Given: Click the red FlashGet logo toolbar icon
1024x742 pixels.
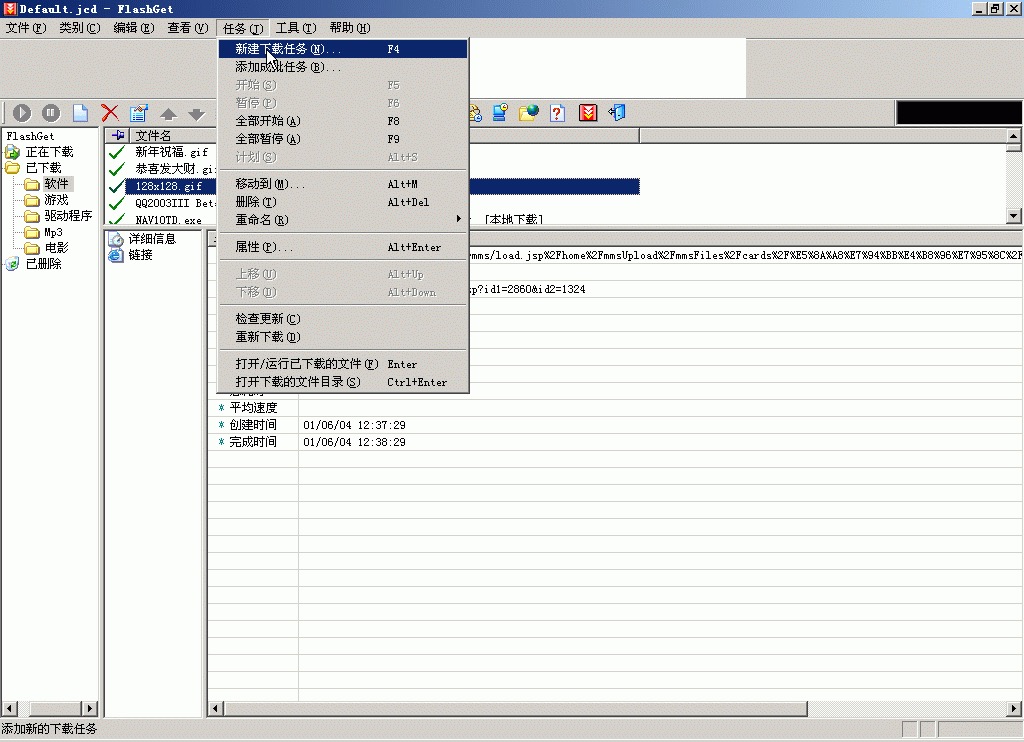Looking at the screenshot, I should pos(588,113).
